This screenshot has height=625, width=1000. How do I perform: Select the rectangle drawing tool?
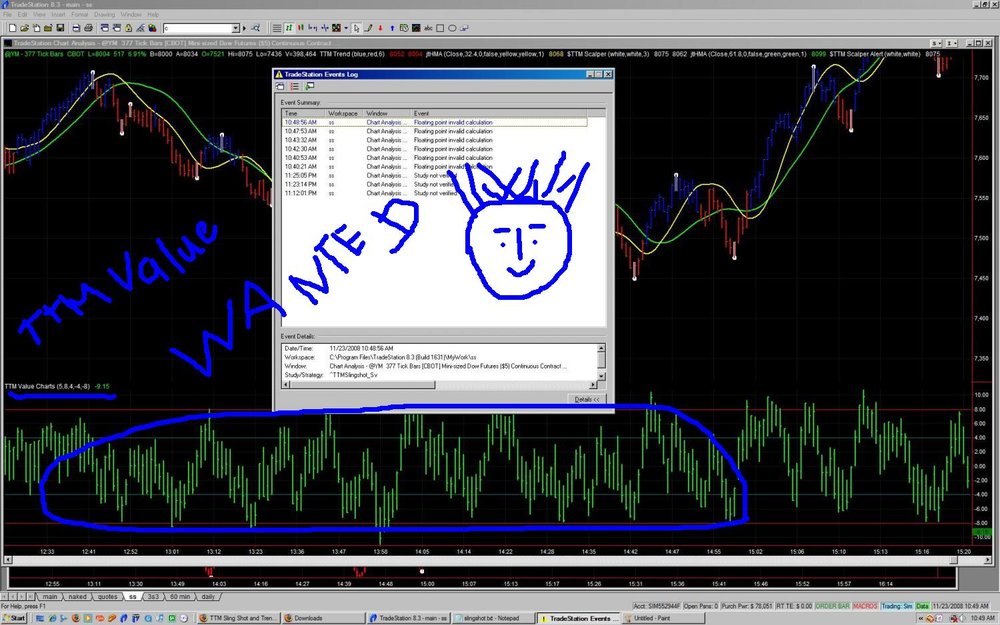pos(440,28)
